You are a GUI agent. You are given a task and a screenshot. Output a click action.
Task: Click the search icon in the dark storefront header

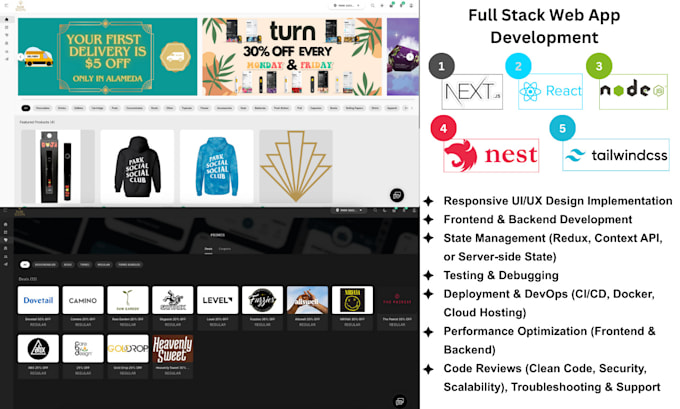click(375, 210)
